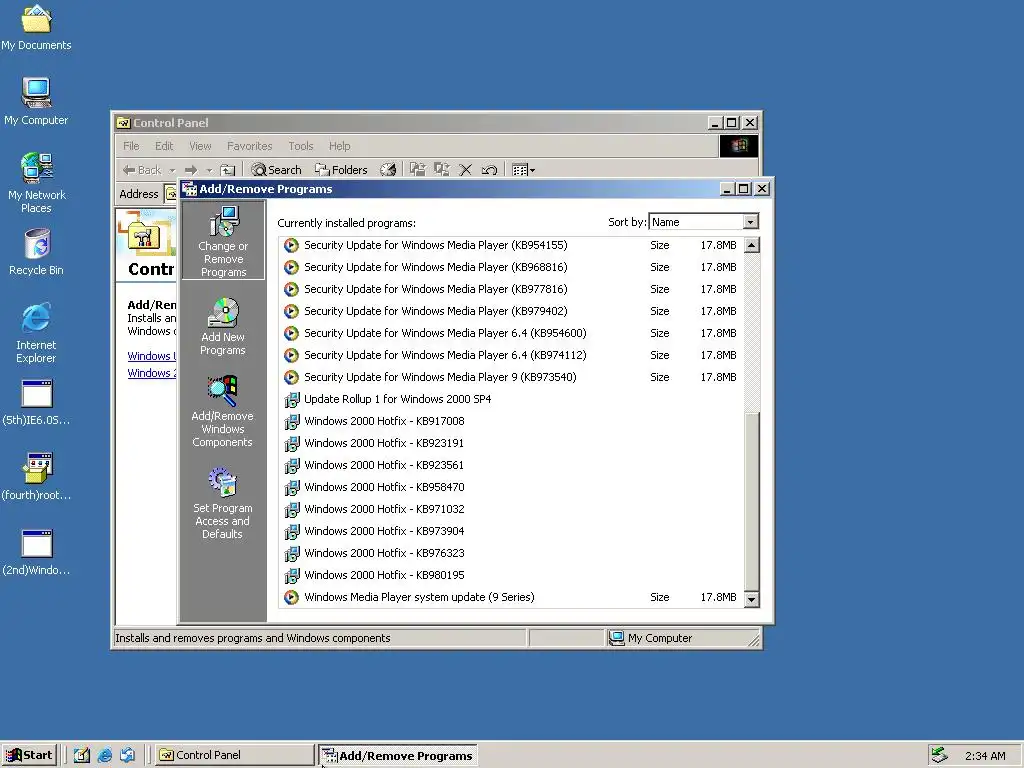Click scroll up arrow of programs list

[x=752, y=246]
